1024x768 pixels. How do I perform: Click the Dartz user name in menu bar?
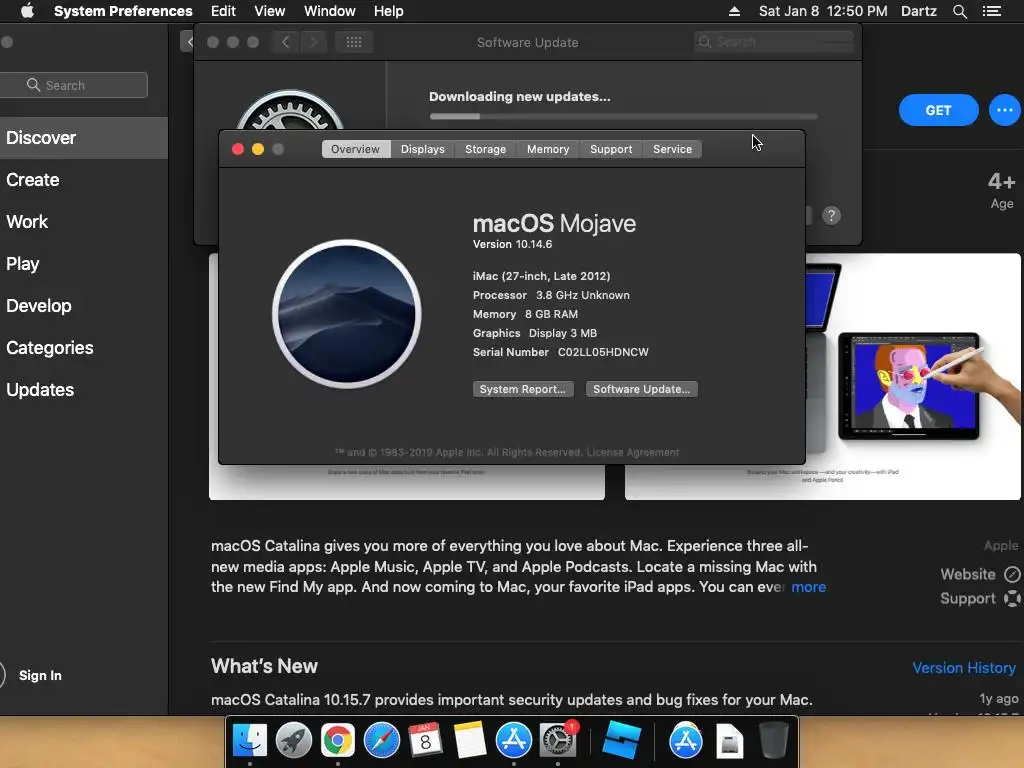[x=919, y=11]
